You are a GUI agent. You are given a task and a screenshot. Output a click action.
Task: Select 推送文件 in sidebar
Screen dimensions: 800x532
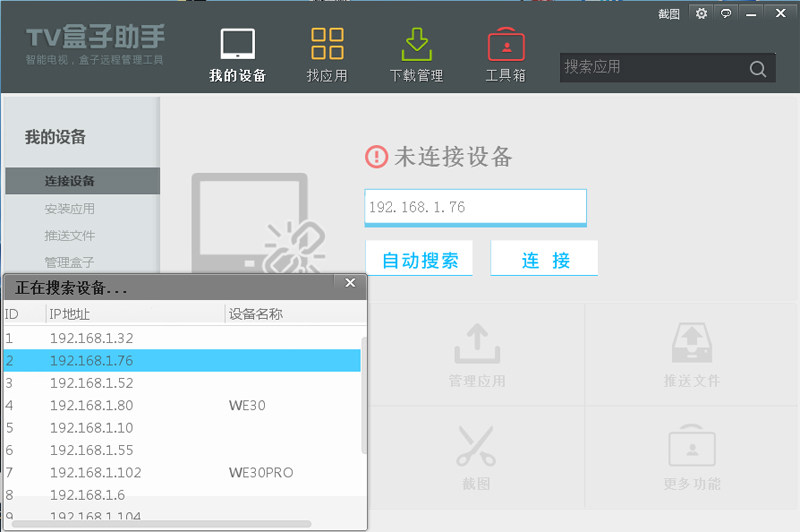click(x=70, y=236)
